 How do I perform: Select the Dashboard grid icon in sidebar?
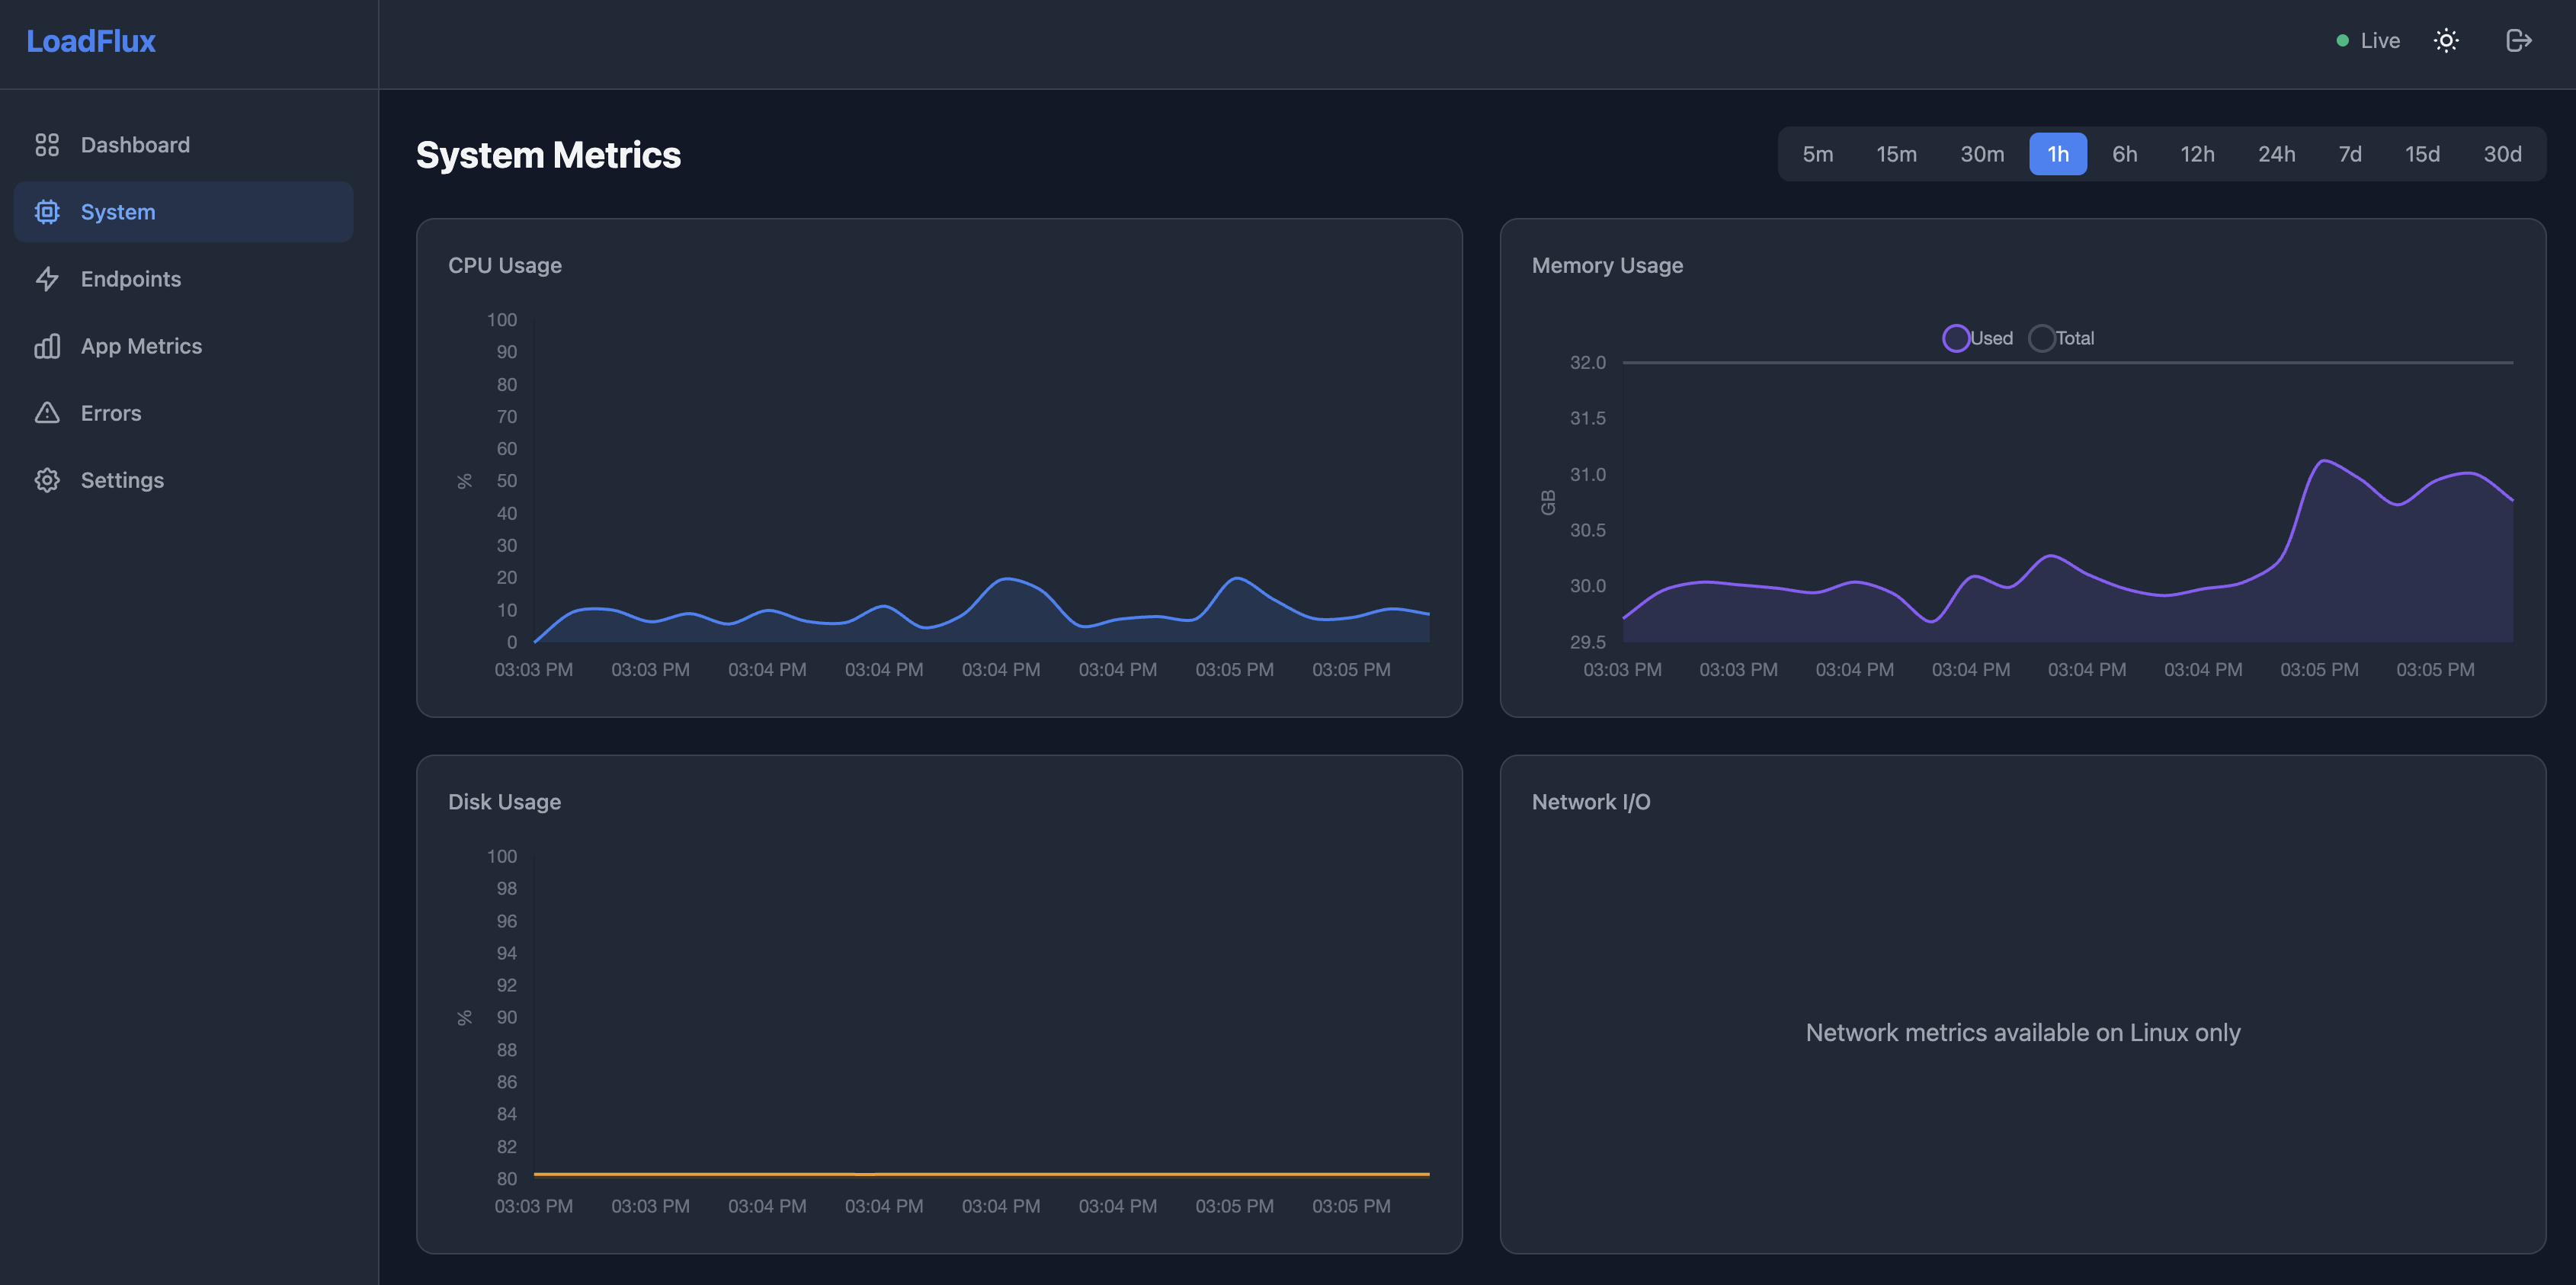47,144
